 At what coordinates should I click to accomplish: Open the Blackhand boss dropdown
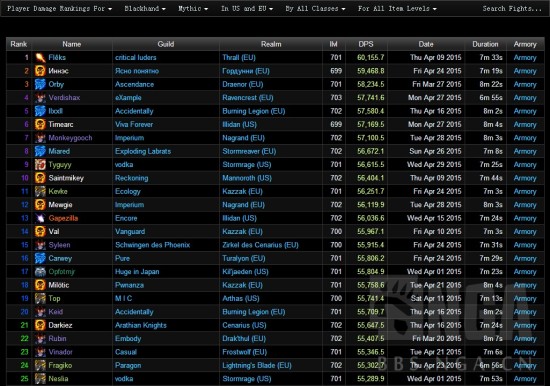click(x=145, y=8)
